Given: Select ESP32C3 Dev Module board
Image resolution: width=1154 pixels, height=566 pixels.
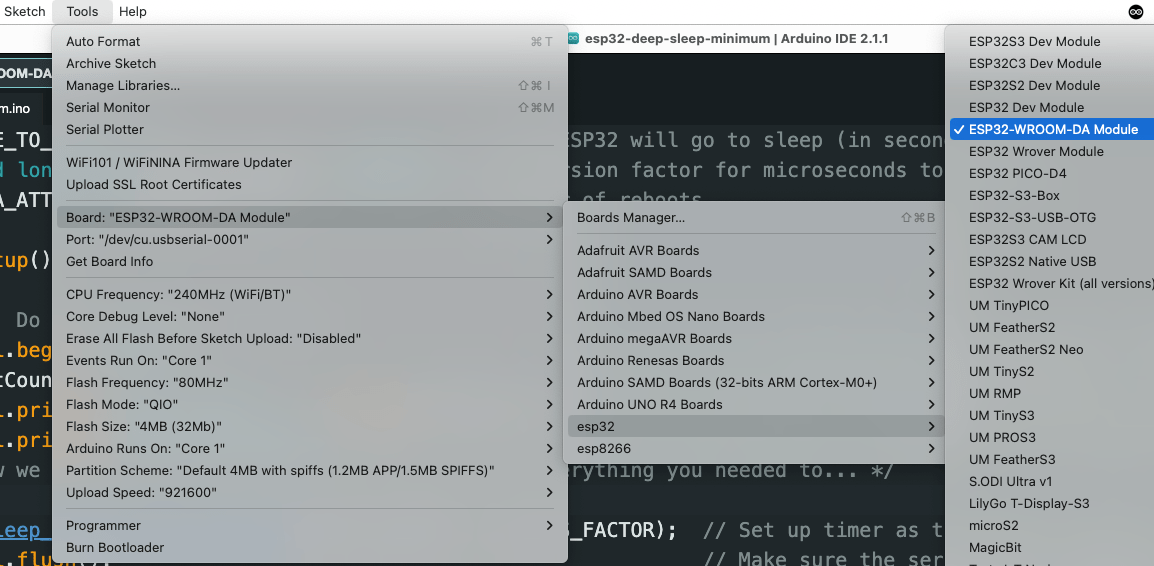Looking at the screenshot, I should click(1052, 64).
